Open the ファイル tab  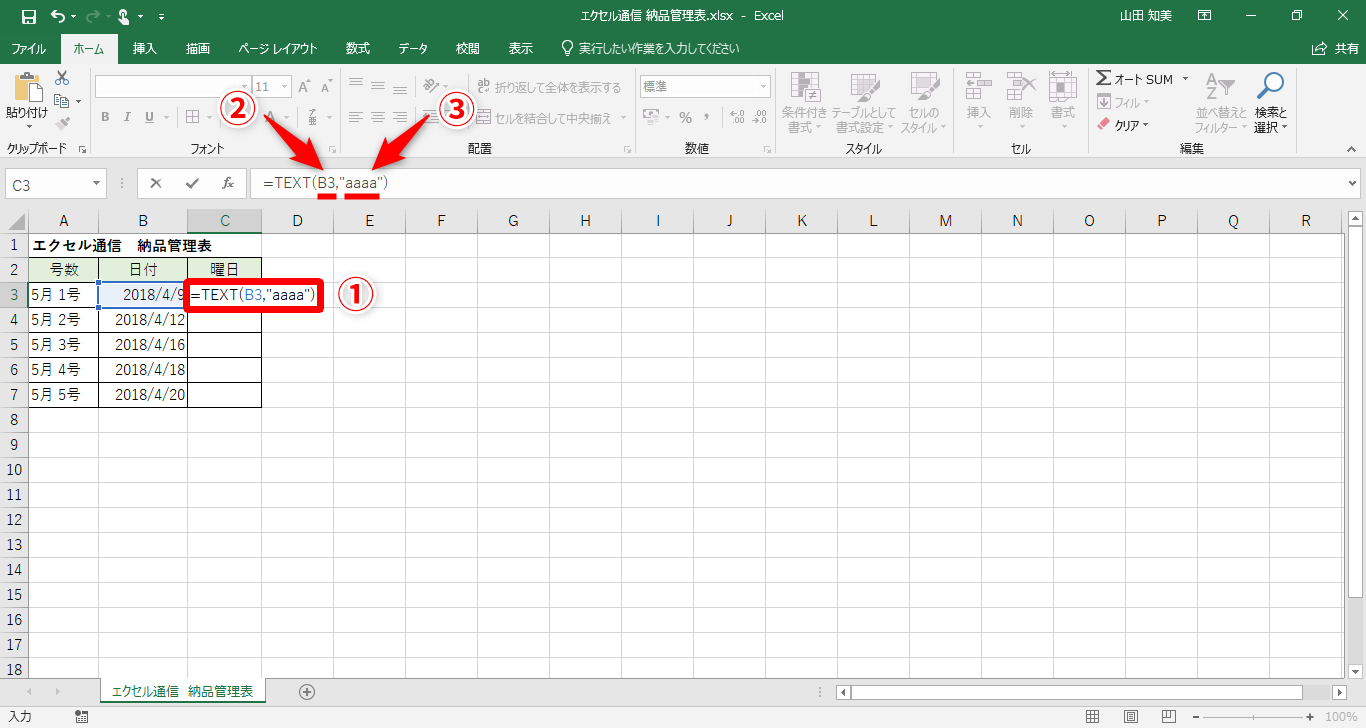point(28,48)
